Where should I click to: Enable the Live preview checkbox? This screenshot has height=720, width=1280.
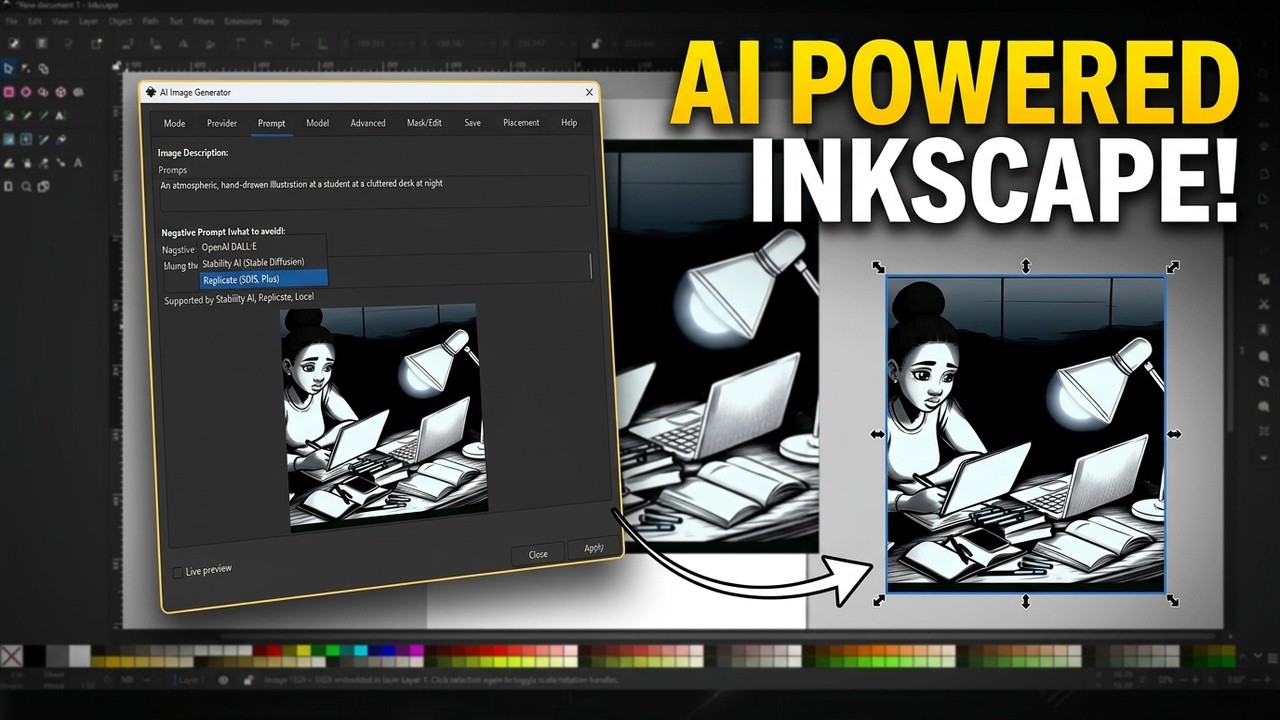tap(178, 572)
